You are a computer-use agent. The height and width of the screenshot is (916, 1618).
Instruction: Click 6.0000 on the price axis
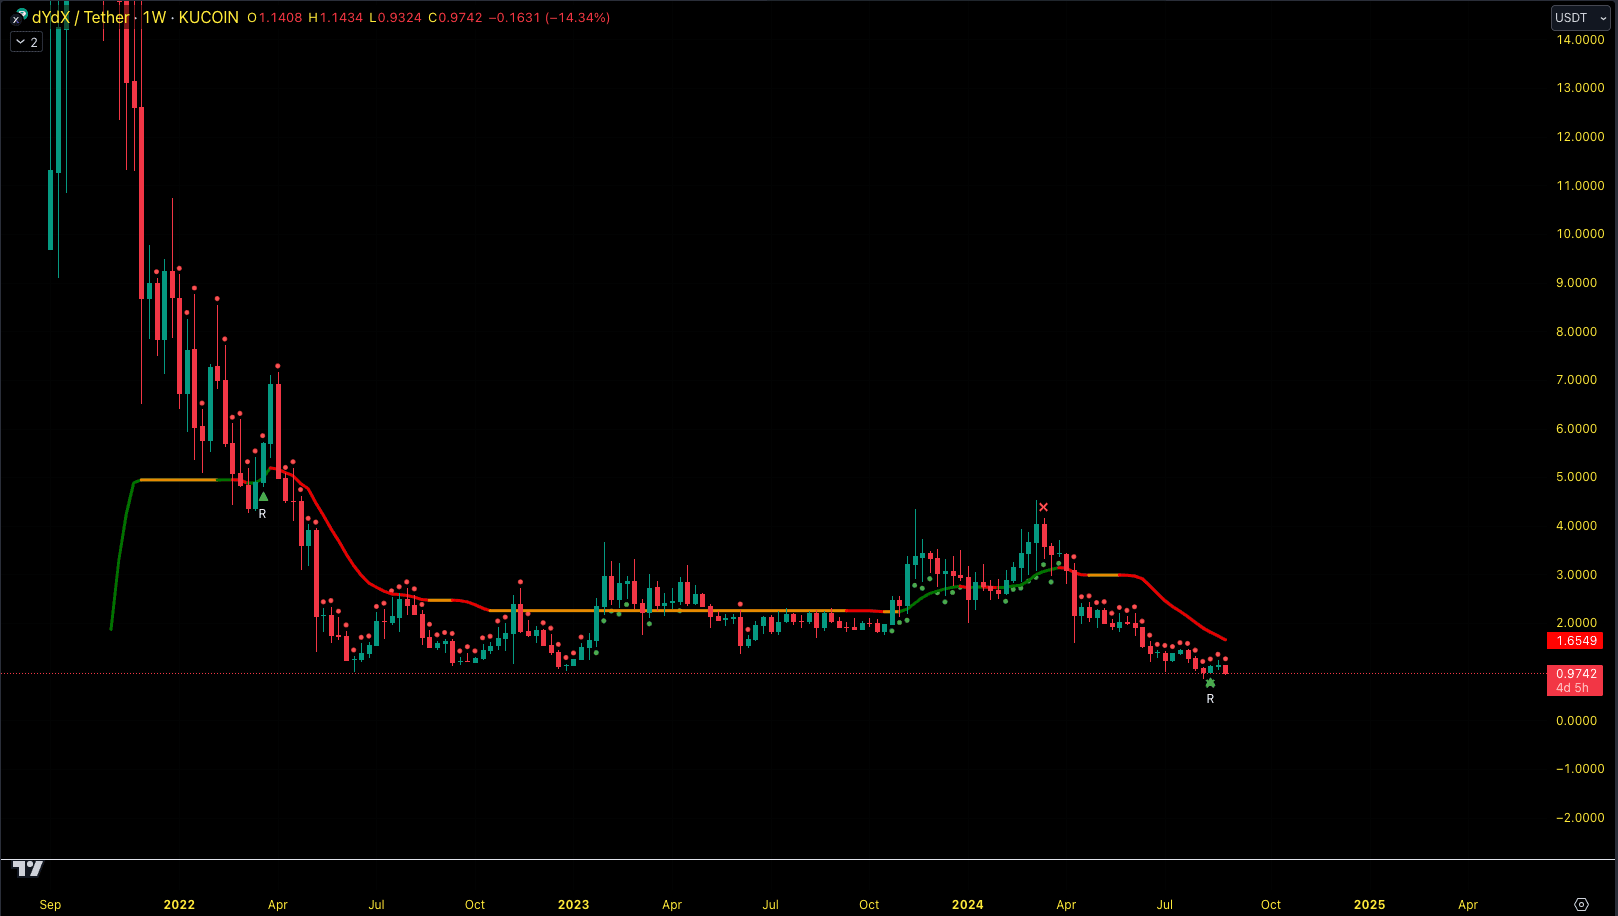click(x=1576, y=429)
